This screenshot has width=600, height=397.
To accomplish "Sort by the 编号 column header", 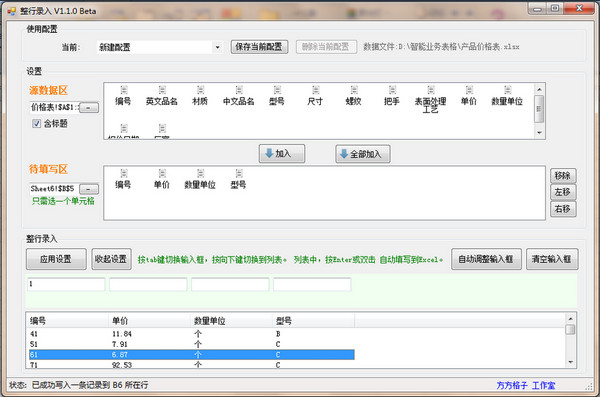I will tap(68, 320).
